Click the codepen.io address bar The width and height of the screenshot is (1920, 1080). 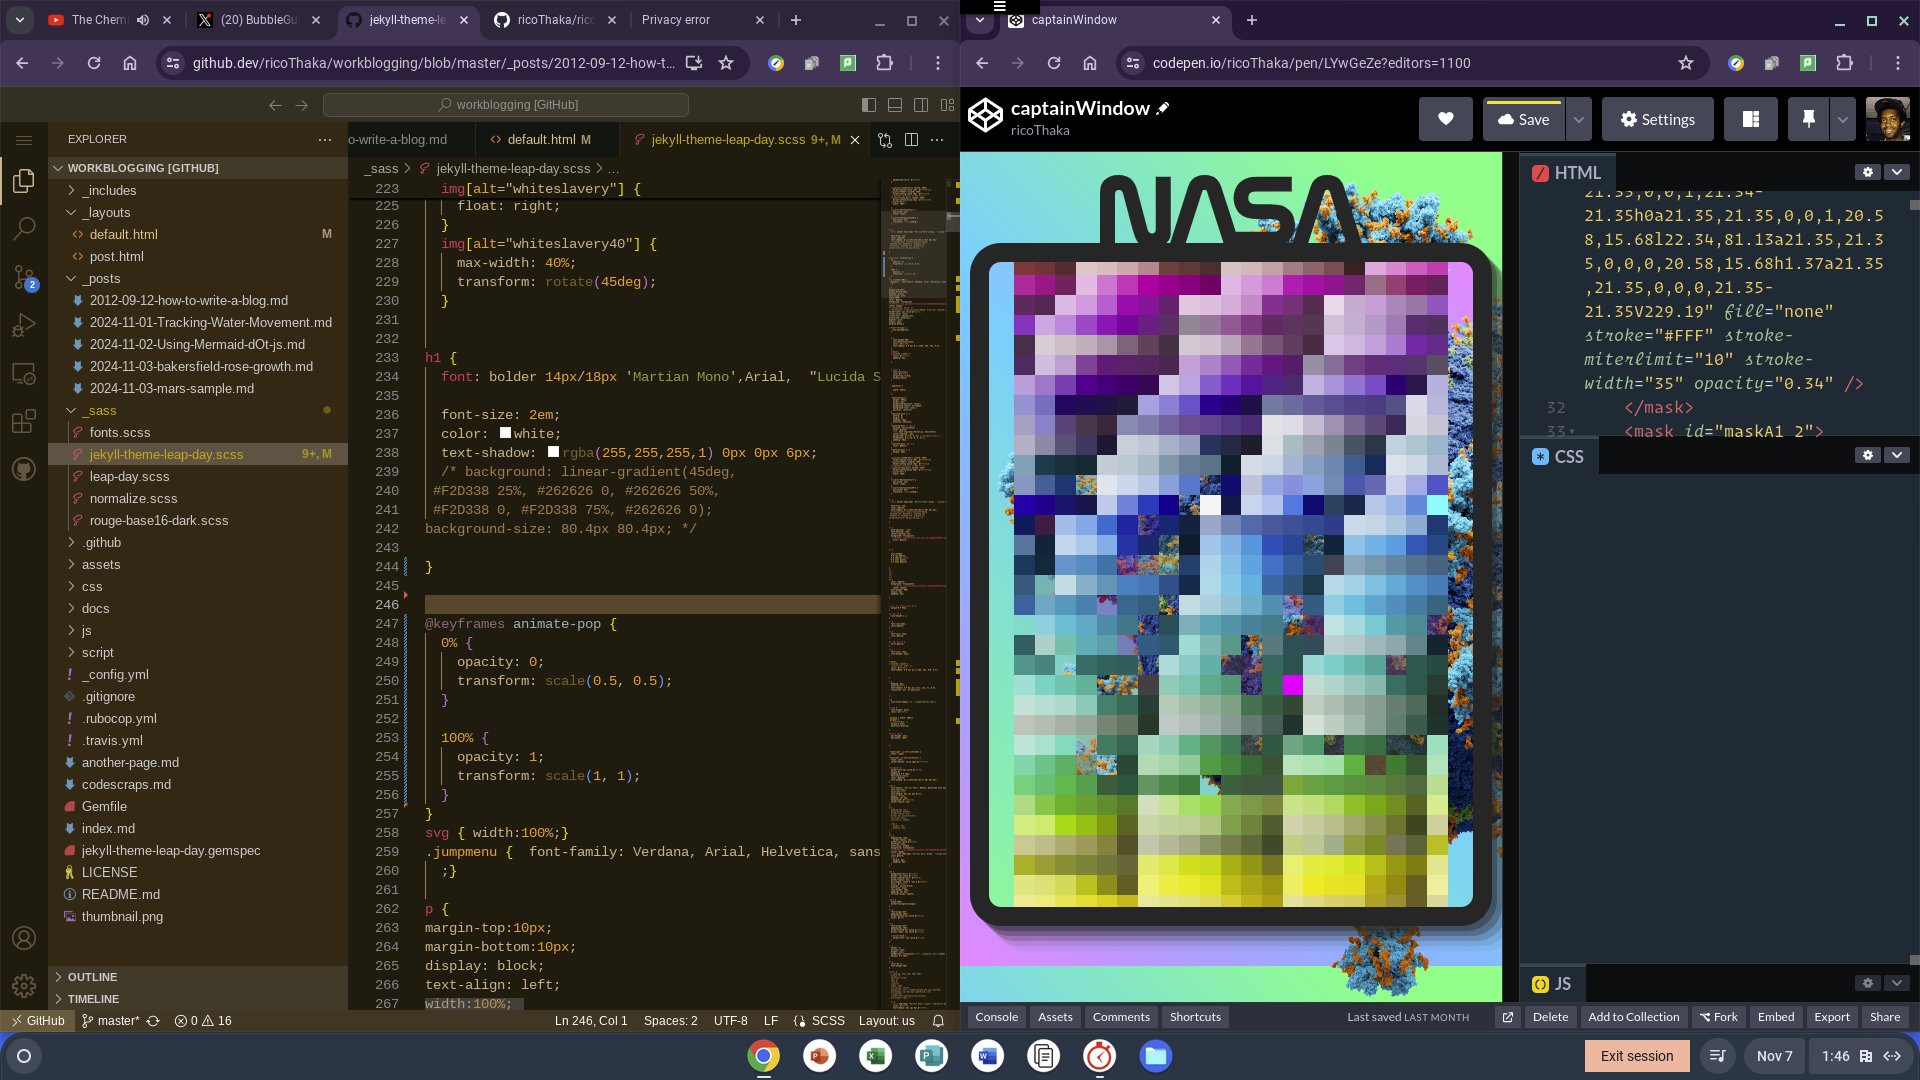1410,63
